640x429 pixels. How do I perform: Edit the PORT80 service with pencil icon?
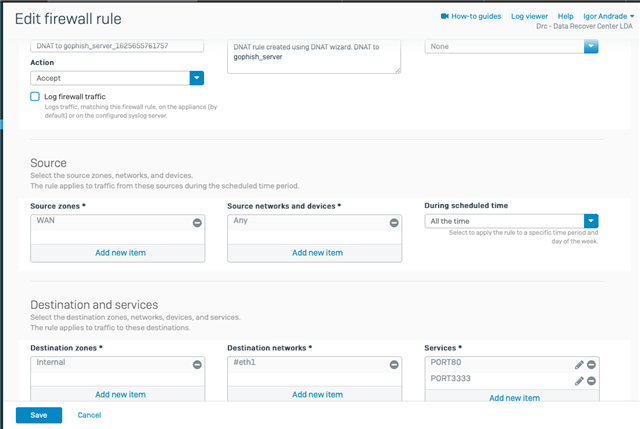tap(579, 365)
